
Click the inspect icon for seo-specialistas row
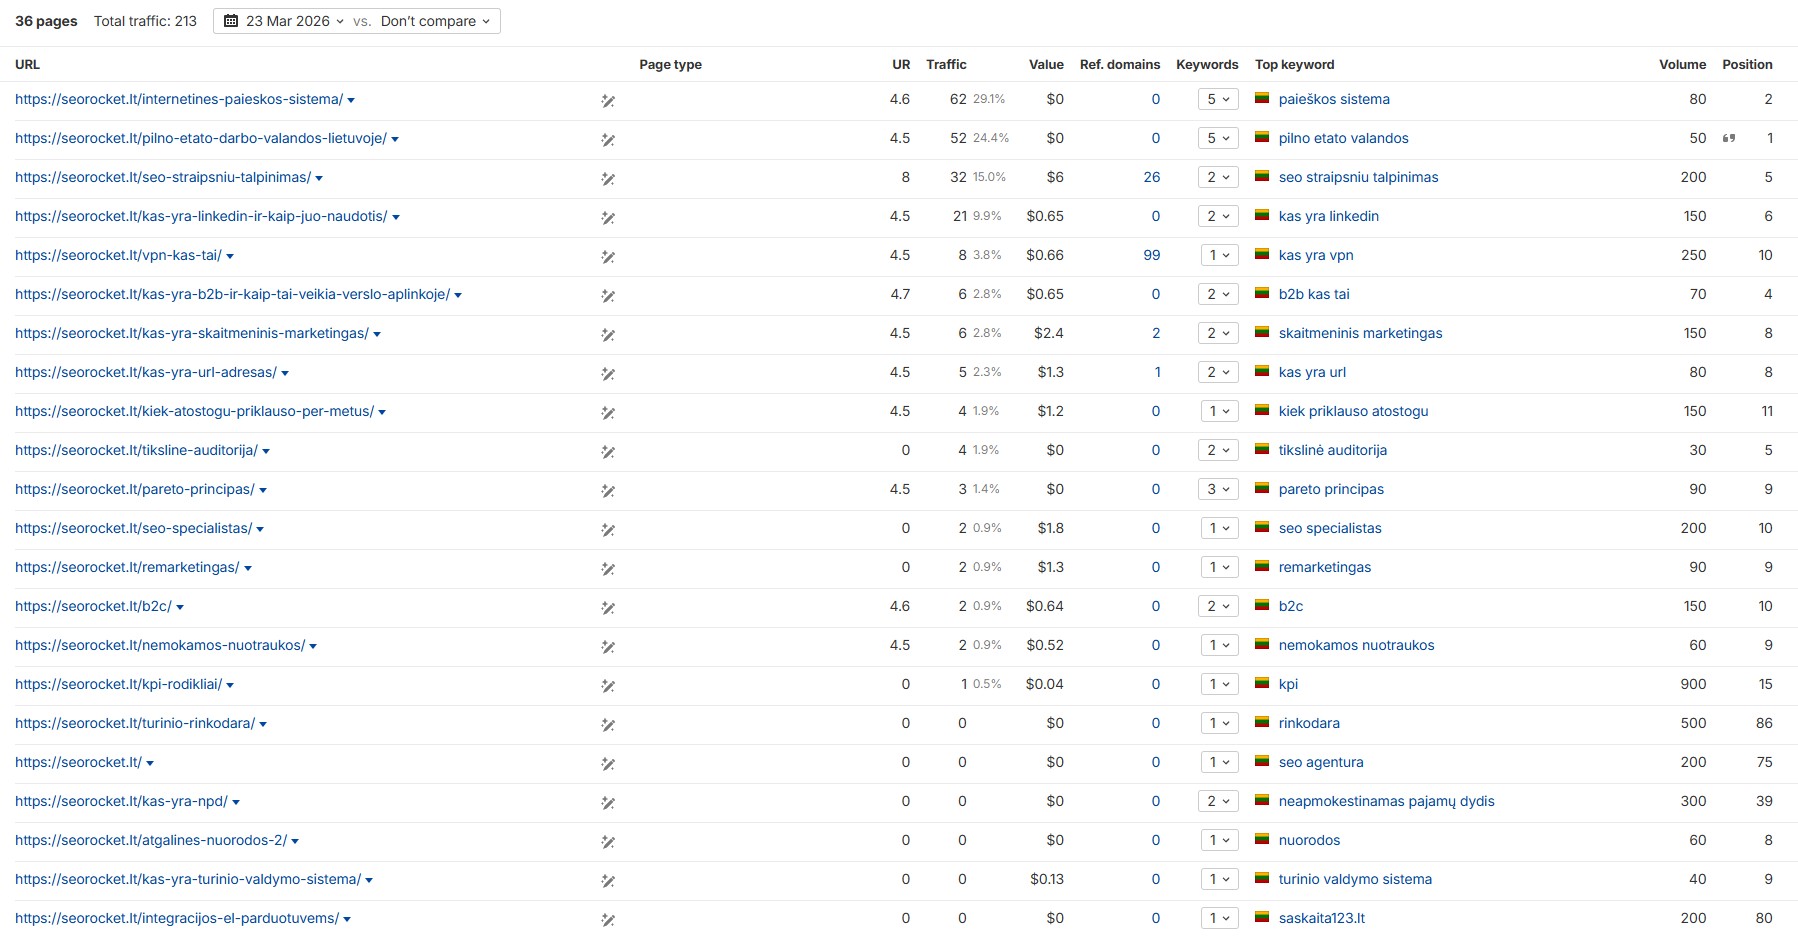(x=607, y=530)
